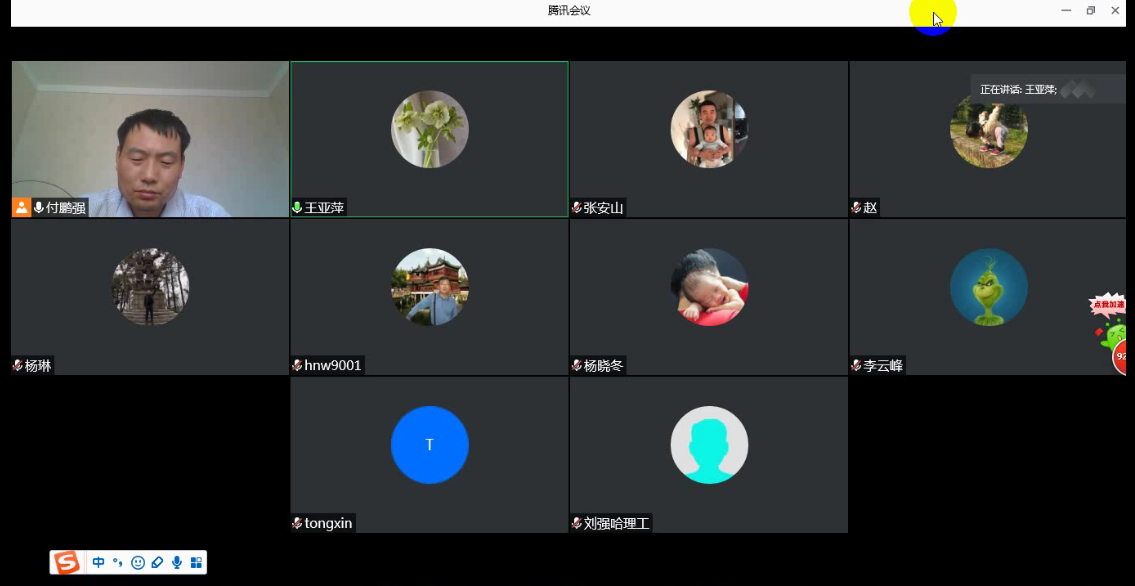1135x586 pixels.
Task: Open the Sogou toolbox grid icon
Action: tap(196, 562)
